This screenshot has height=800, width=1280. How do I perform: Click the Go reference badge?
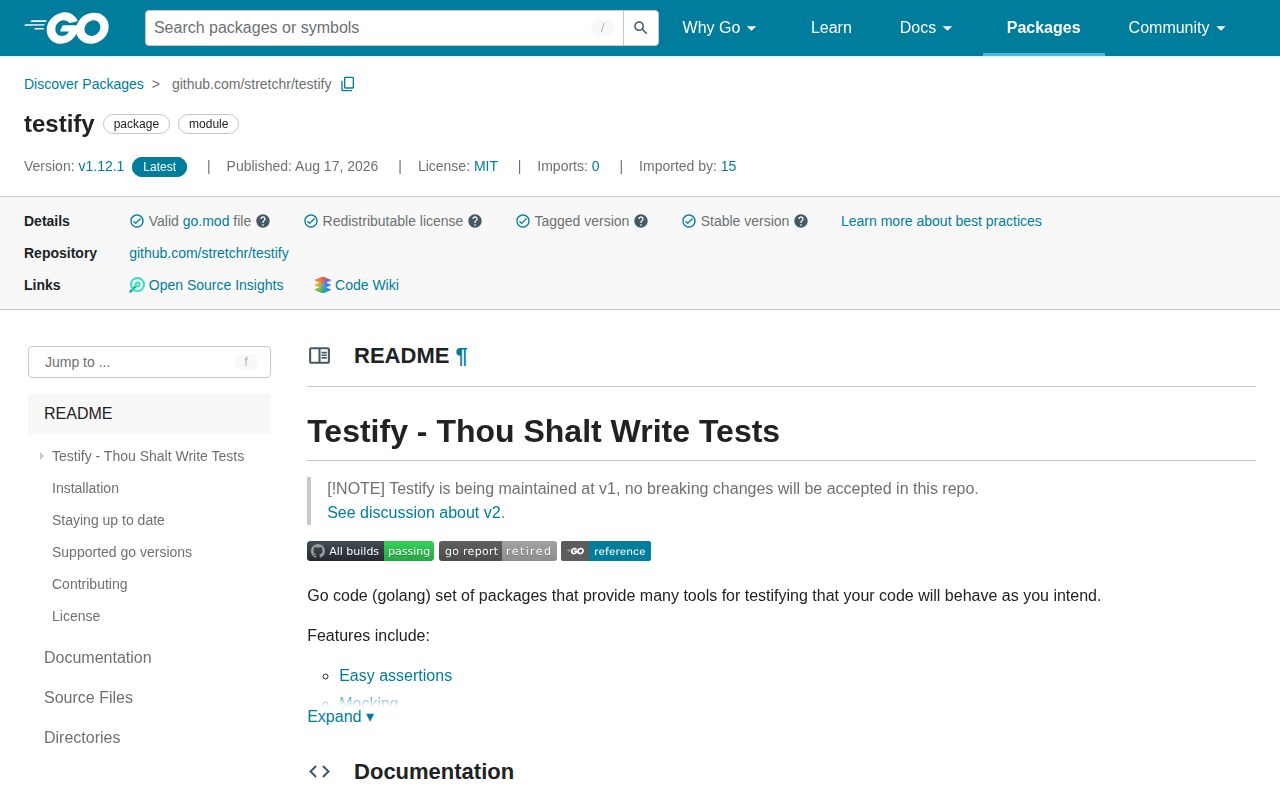pos(606,551)
